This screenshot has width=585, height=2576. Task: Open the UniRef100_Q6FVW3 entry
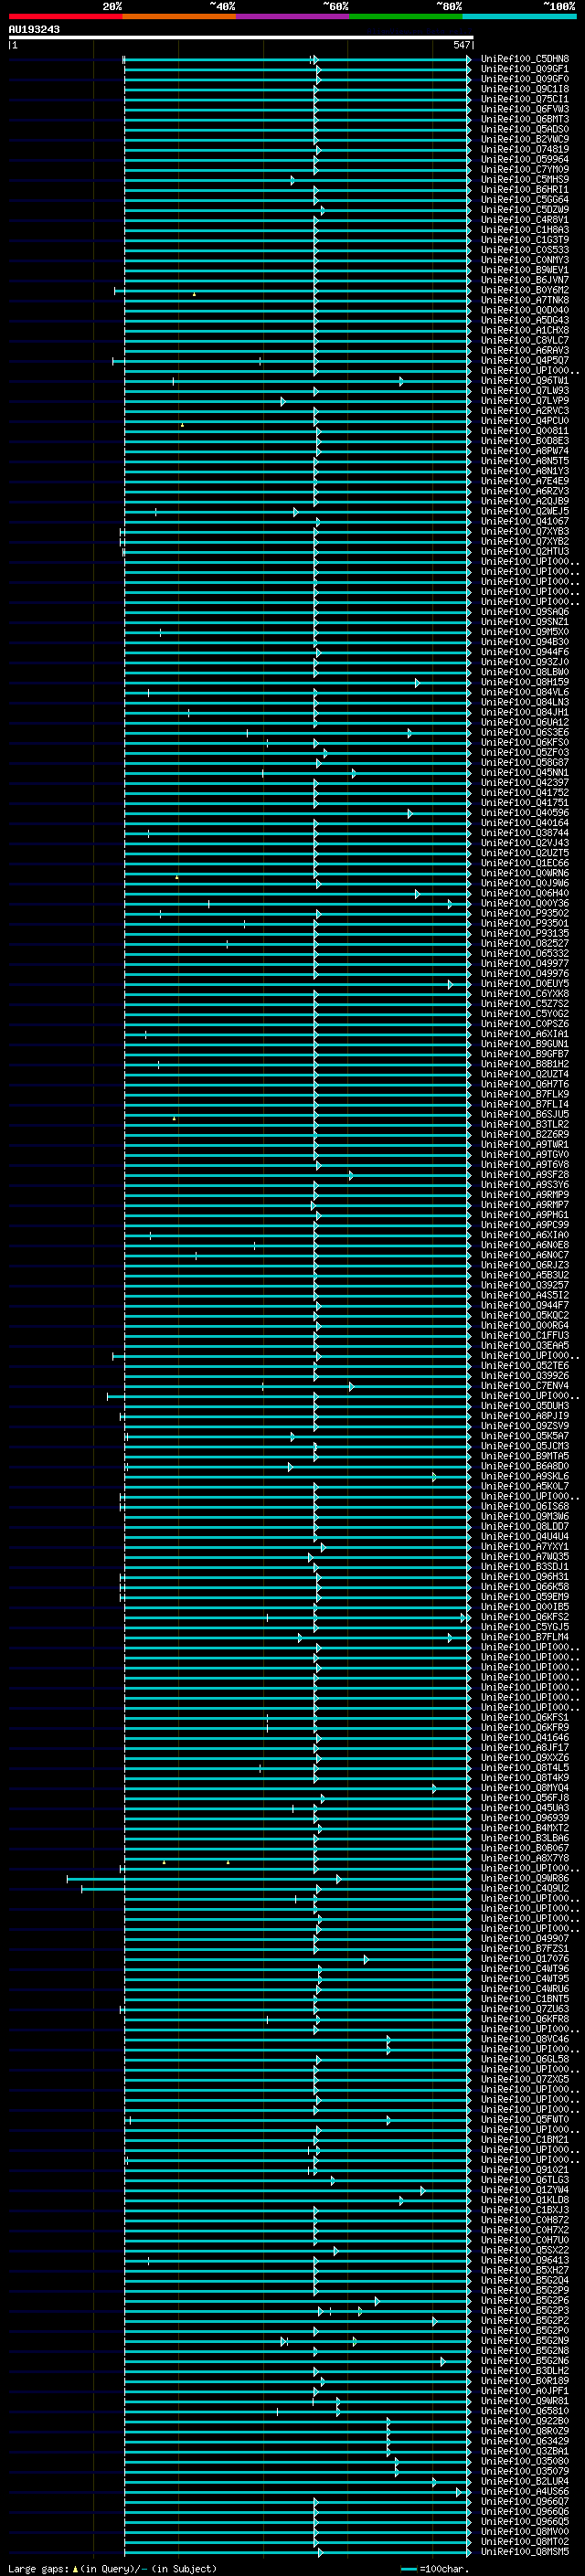click(x=525, y=109)
